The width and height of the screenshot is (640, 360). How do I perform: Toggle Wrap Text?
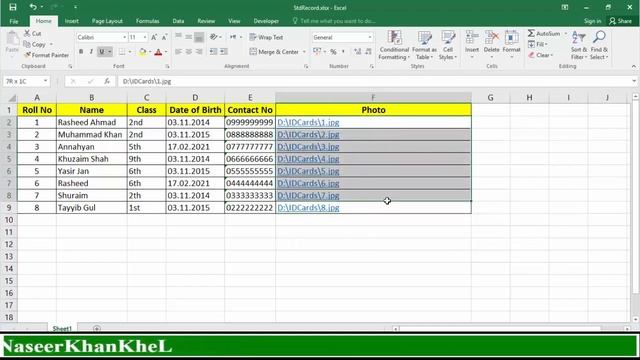click(x=266, y=37)
